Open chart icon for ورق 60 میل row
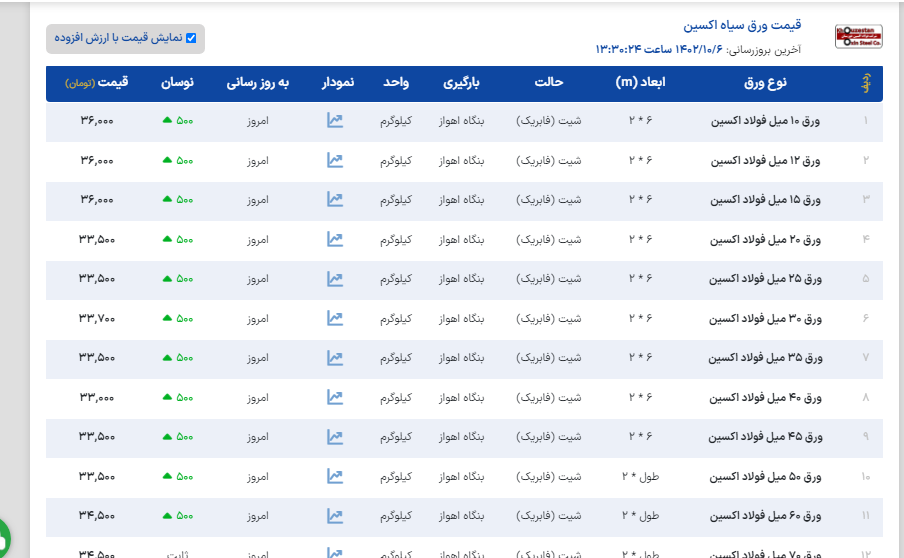Viewport: 904px width, 558px height. (335, 516)
